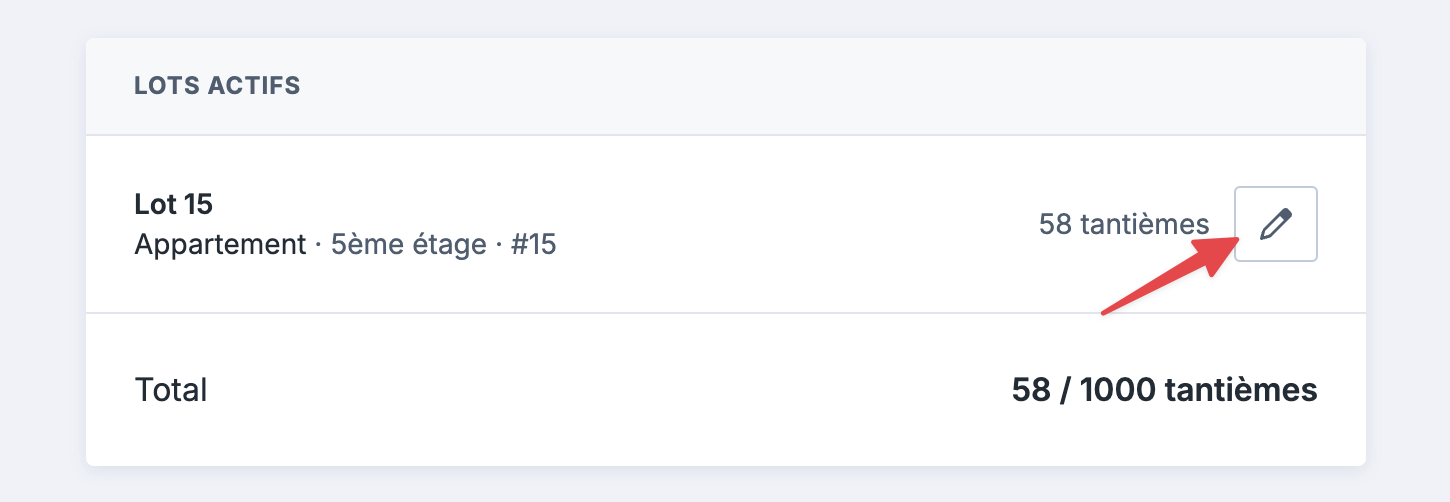Click the 58 tantièmes value in Lot 15 row
This screenshot has height=502, width=1450.
tap(1124, 224)
